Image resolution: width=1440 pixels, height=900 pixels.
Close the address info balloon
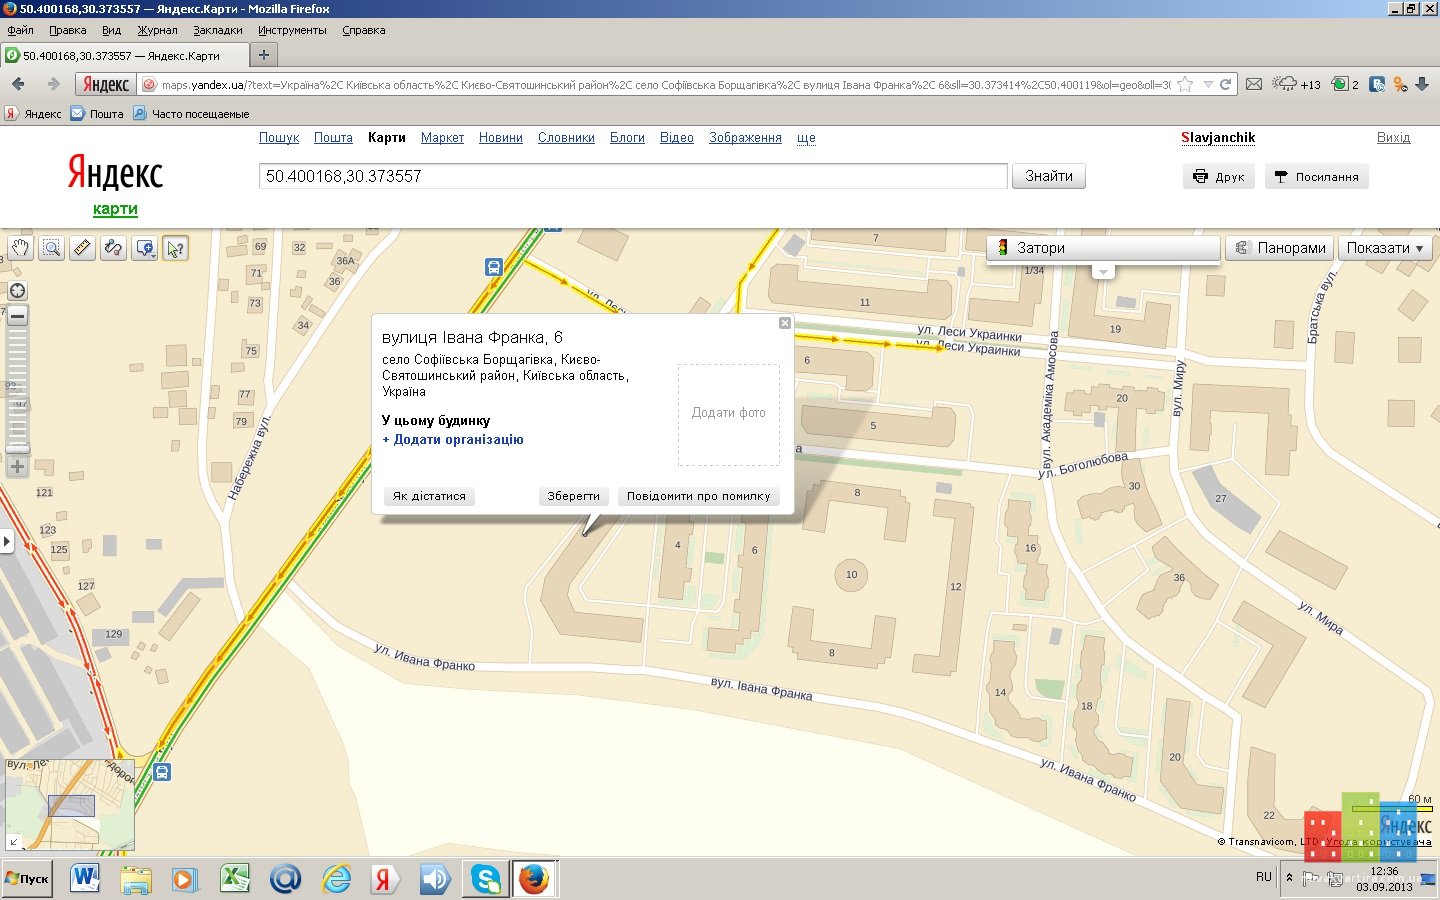click(x=785, y=323)
